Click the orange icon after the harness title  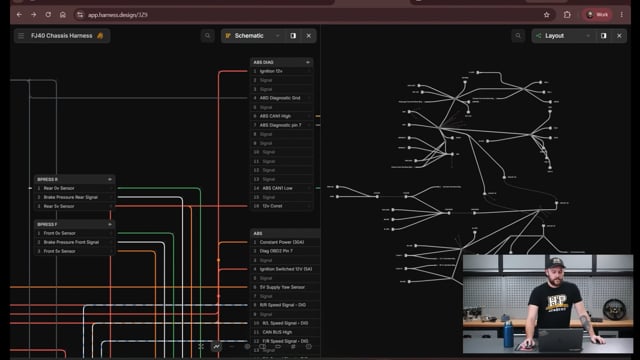[x=100, y=36]
